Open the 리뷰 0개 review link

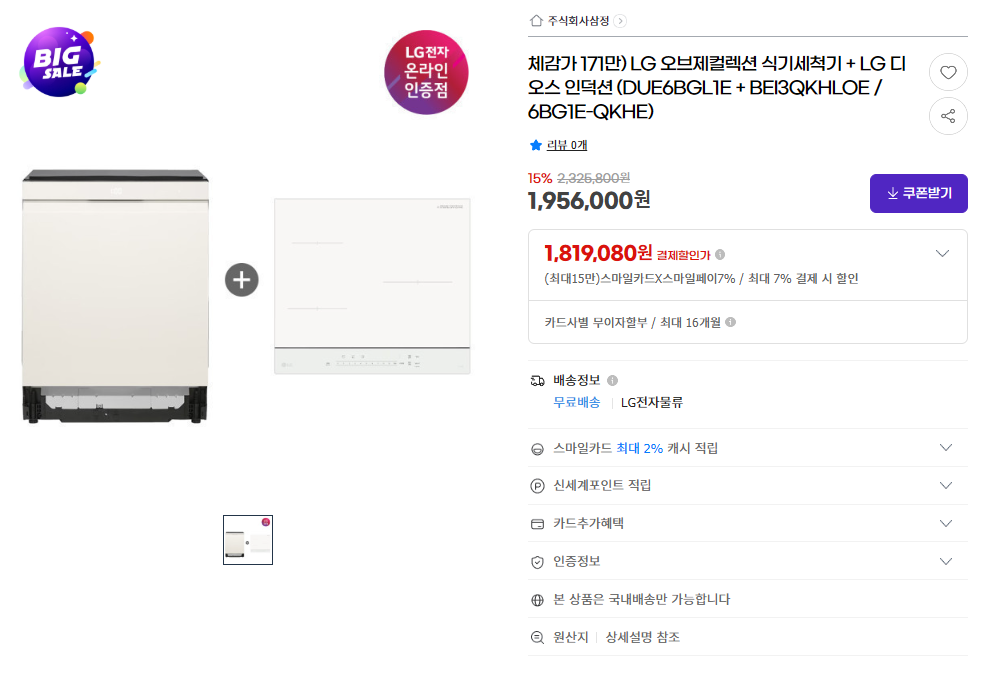click(567, 145)
